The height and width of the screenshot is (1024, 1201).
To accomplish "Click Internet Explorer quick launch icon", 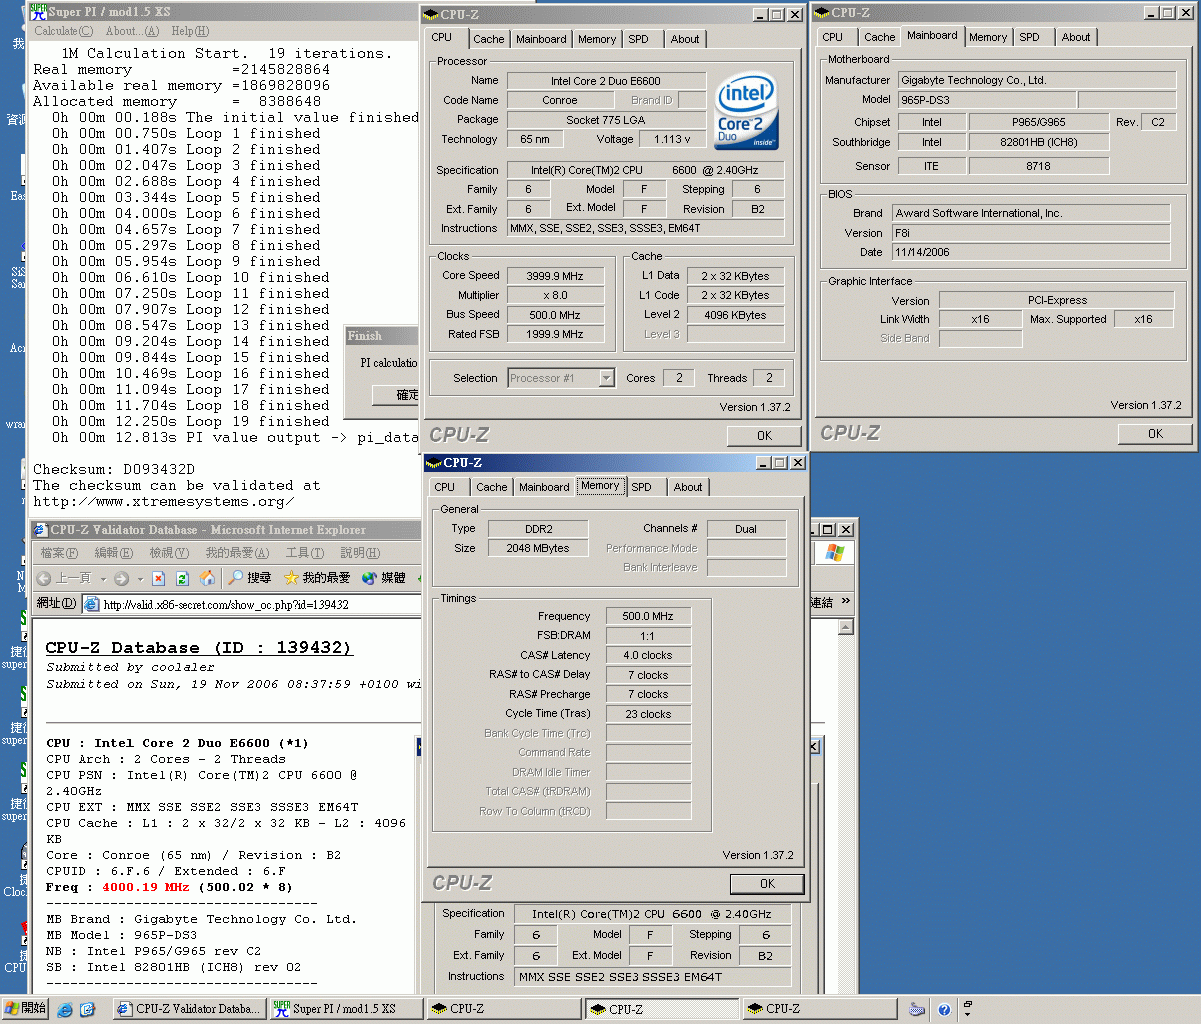I will [65, 1010].
